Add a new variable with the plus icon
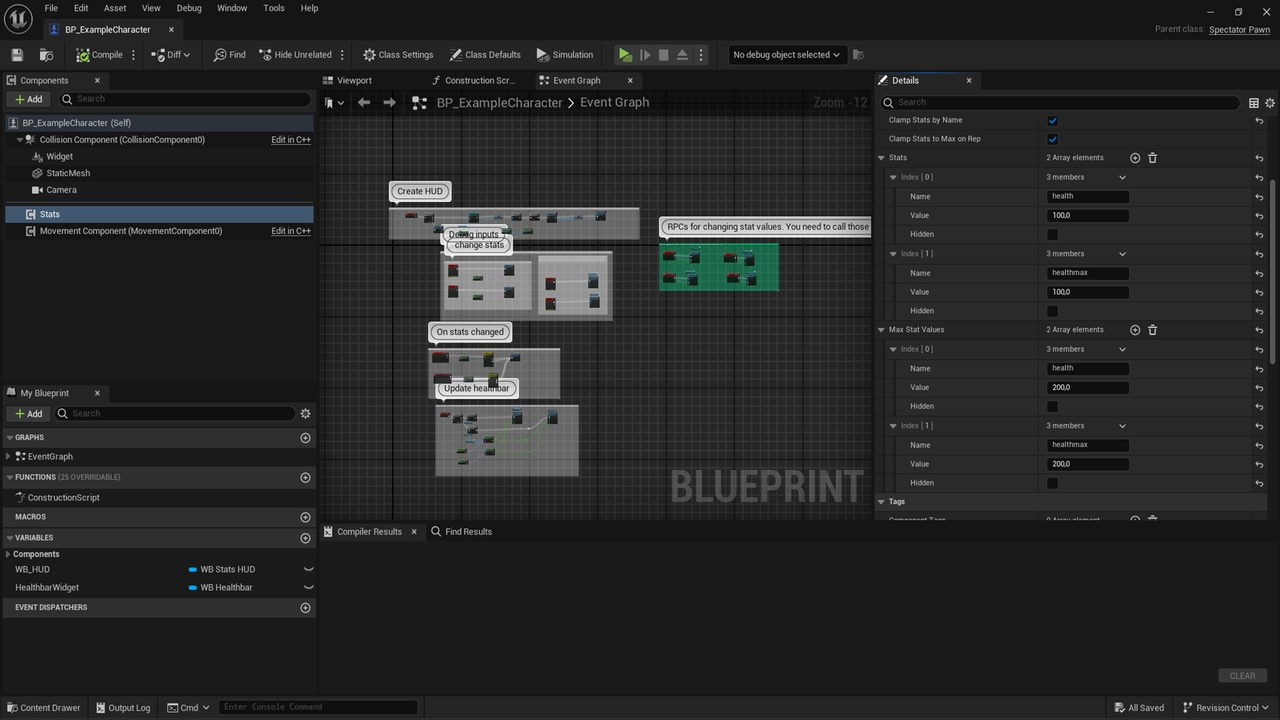 pyautogui.click(x=306, y=538)
